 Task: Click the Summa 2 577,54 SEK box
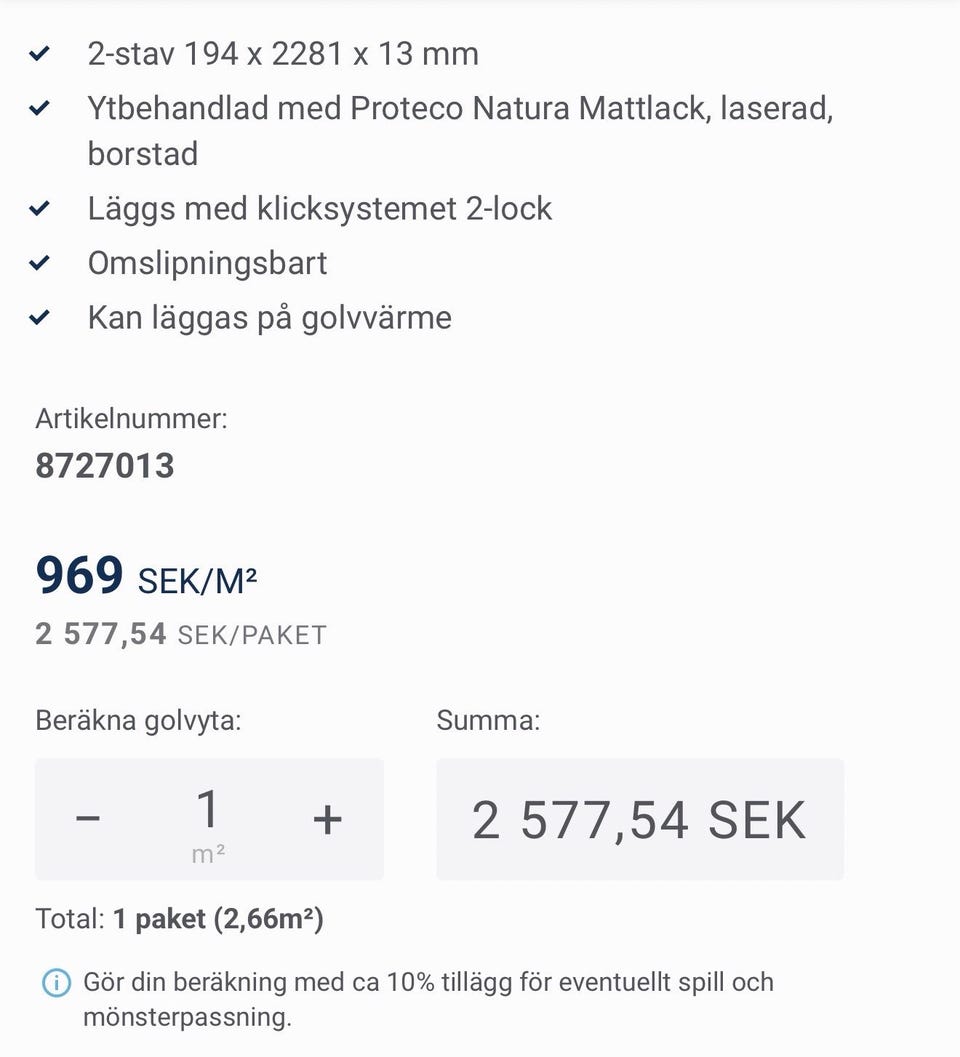tap(640, 819)
